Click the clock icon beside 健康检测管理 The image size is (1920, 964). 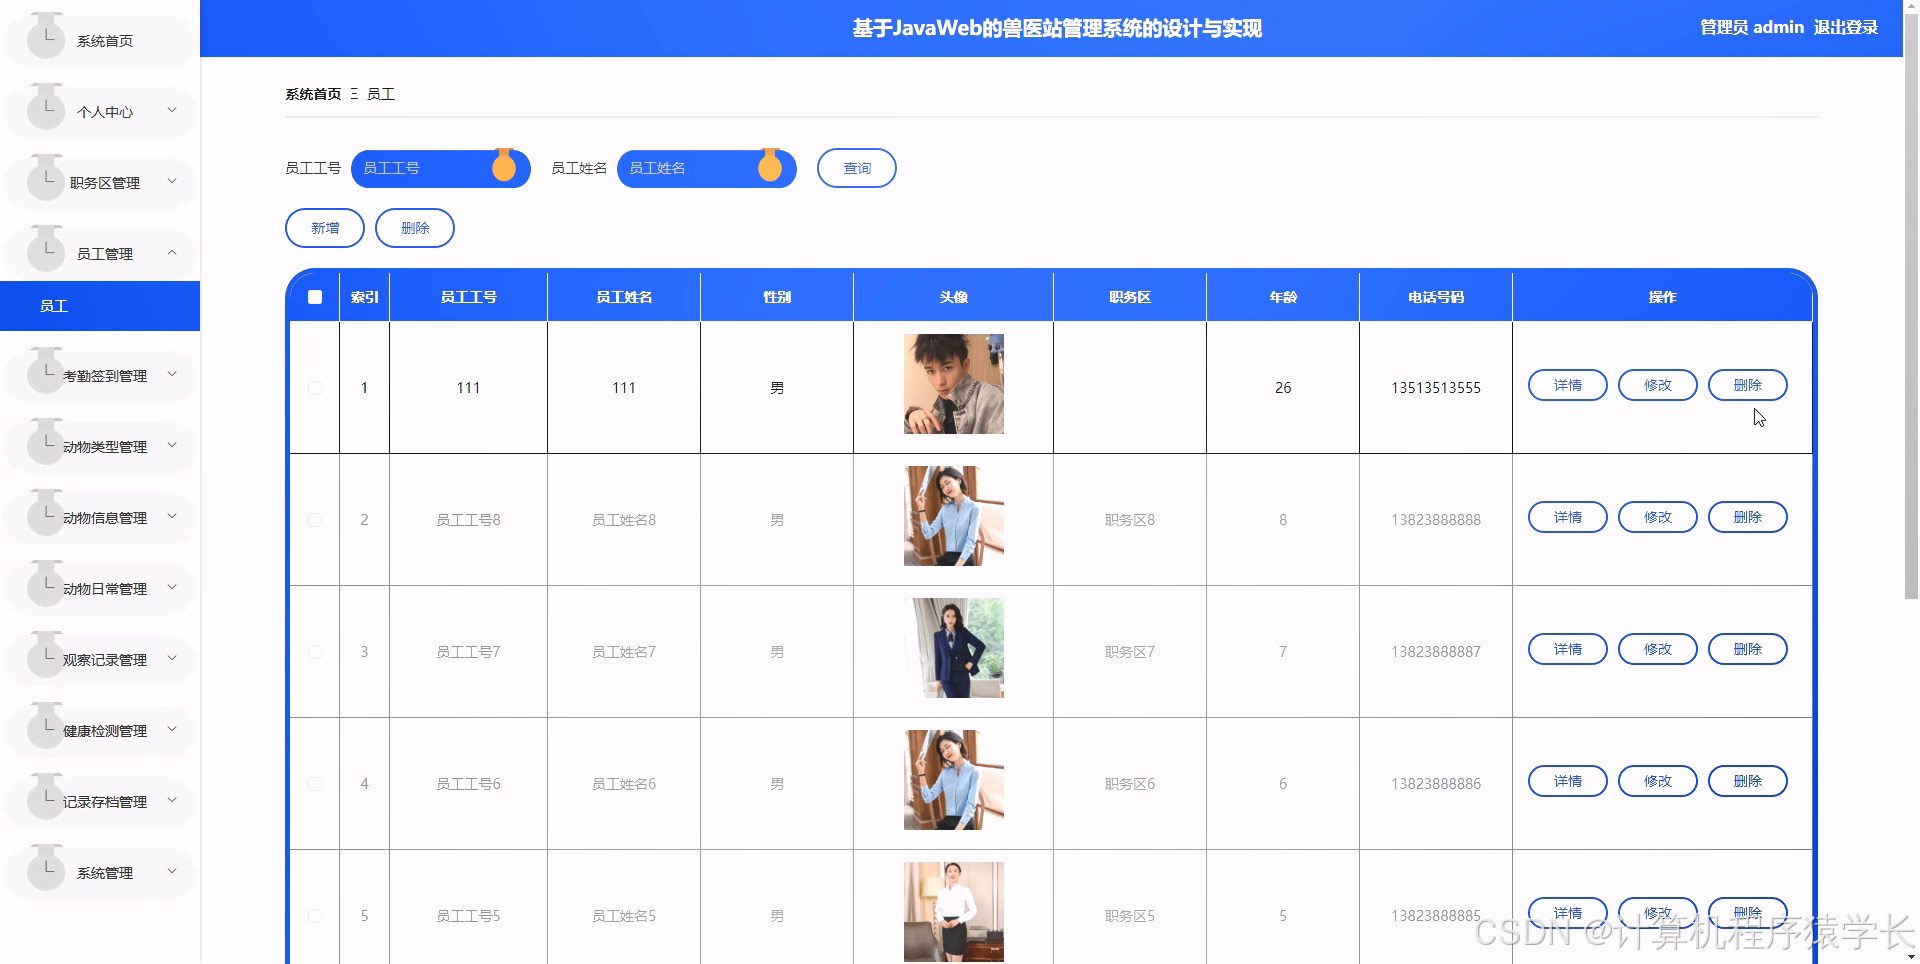pyautogui.click(x=46, y=727)
